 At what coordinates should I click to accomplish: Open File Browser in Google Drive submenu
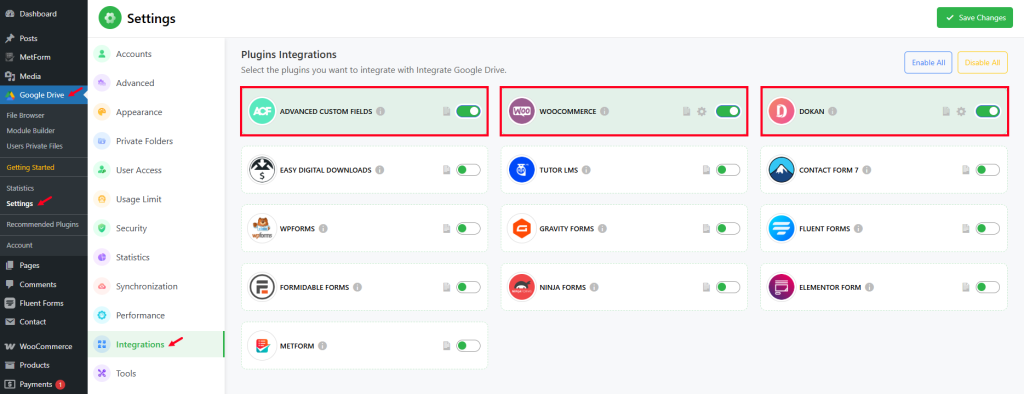tap(25, 115)
